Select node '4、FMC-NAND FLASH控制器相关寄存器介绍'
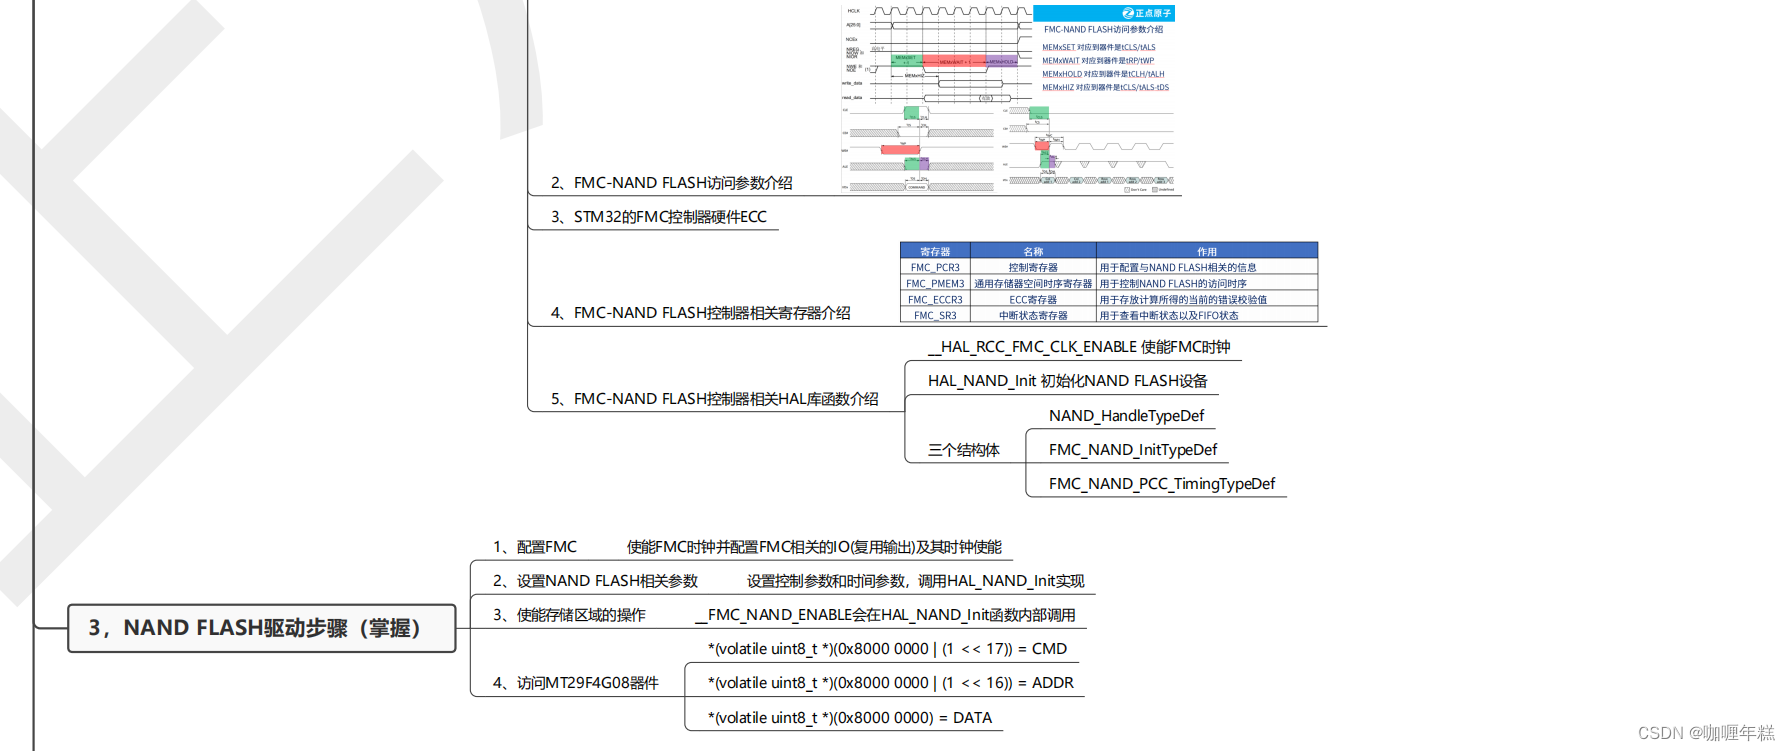 [x=700, y=313]
